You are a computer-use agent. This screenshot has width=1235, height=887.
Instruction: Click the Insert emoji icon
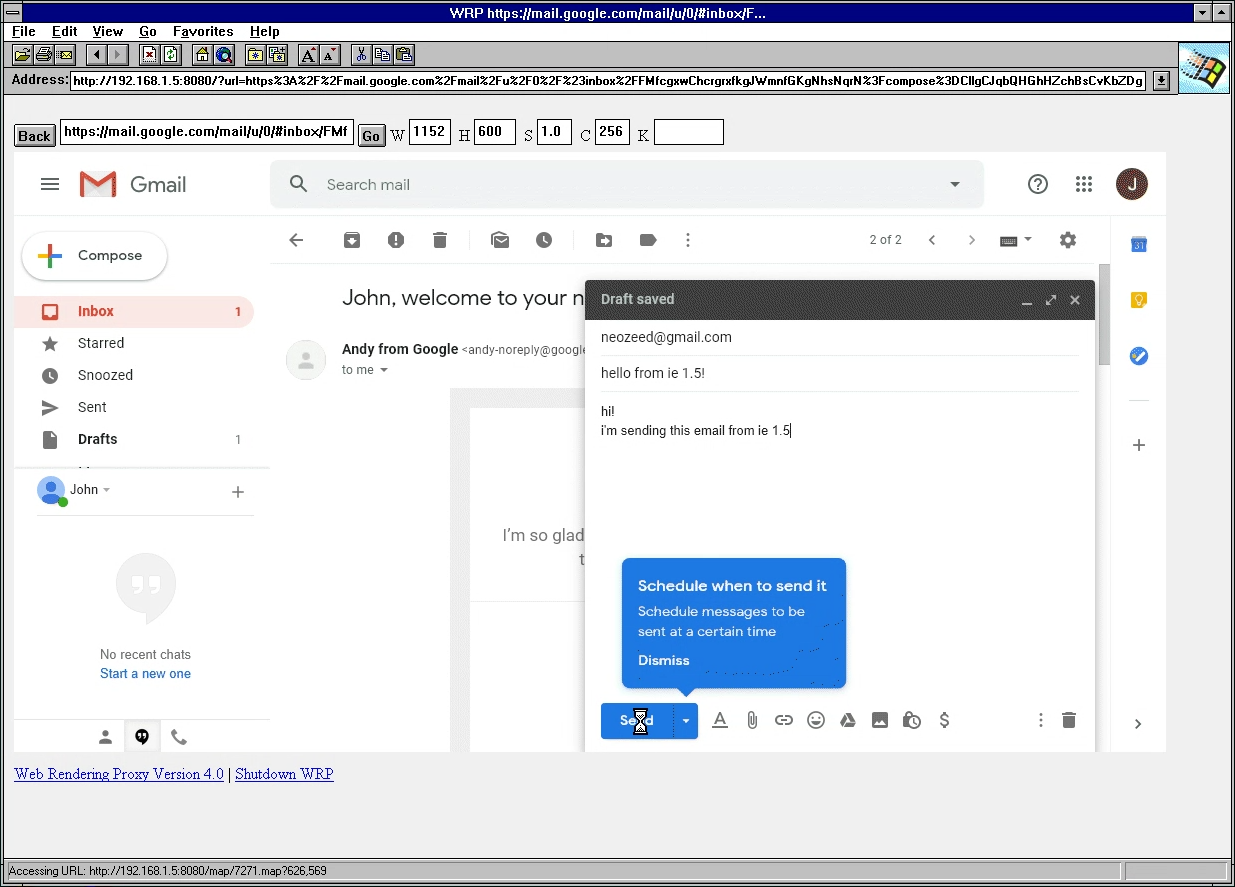pos(816,720)
